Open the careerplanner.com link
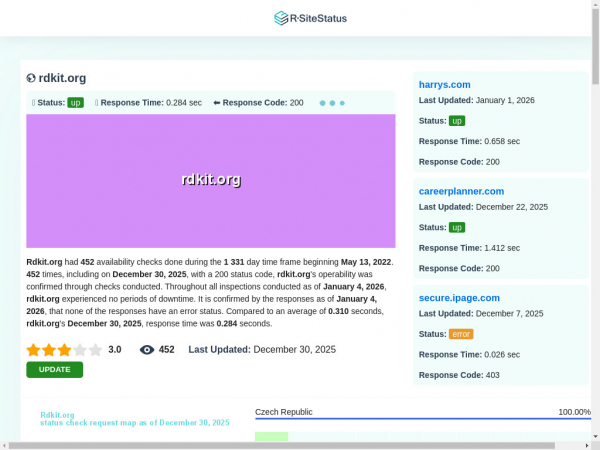The height and width of the screenshot is (450, 600). [x=461, y=191]
